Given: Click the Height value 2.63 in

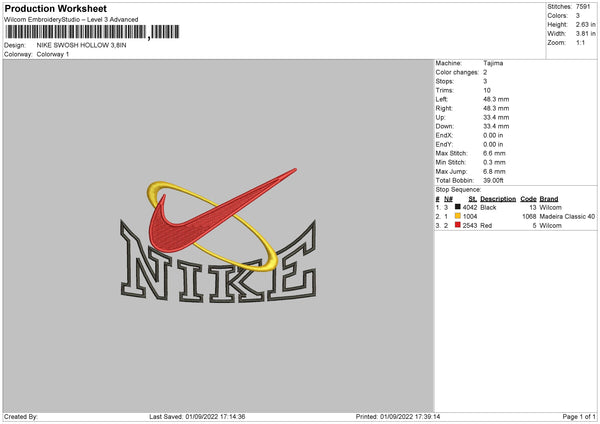Looking at the screenshot, I should tap(586, 24).
